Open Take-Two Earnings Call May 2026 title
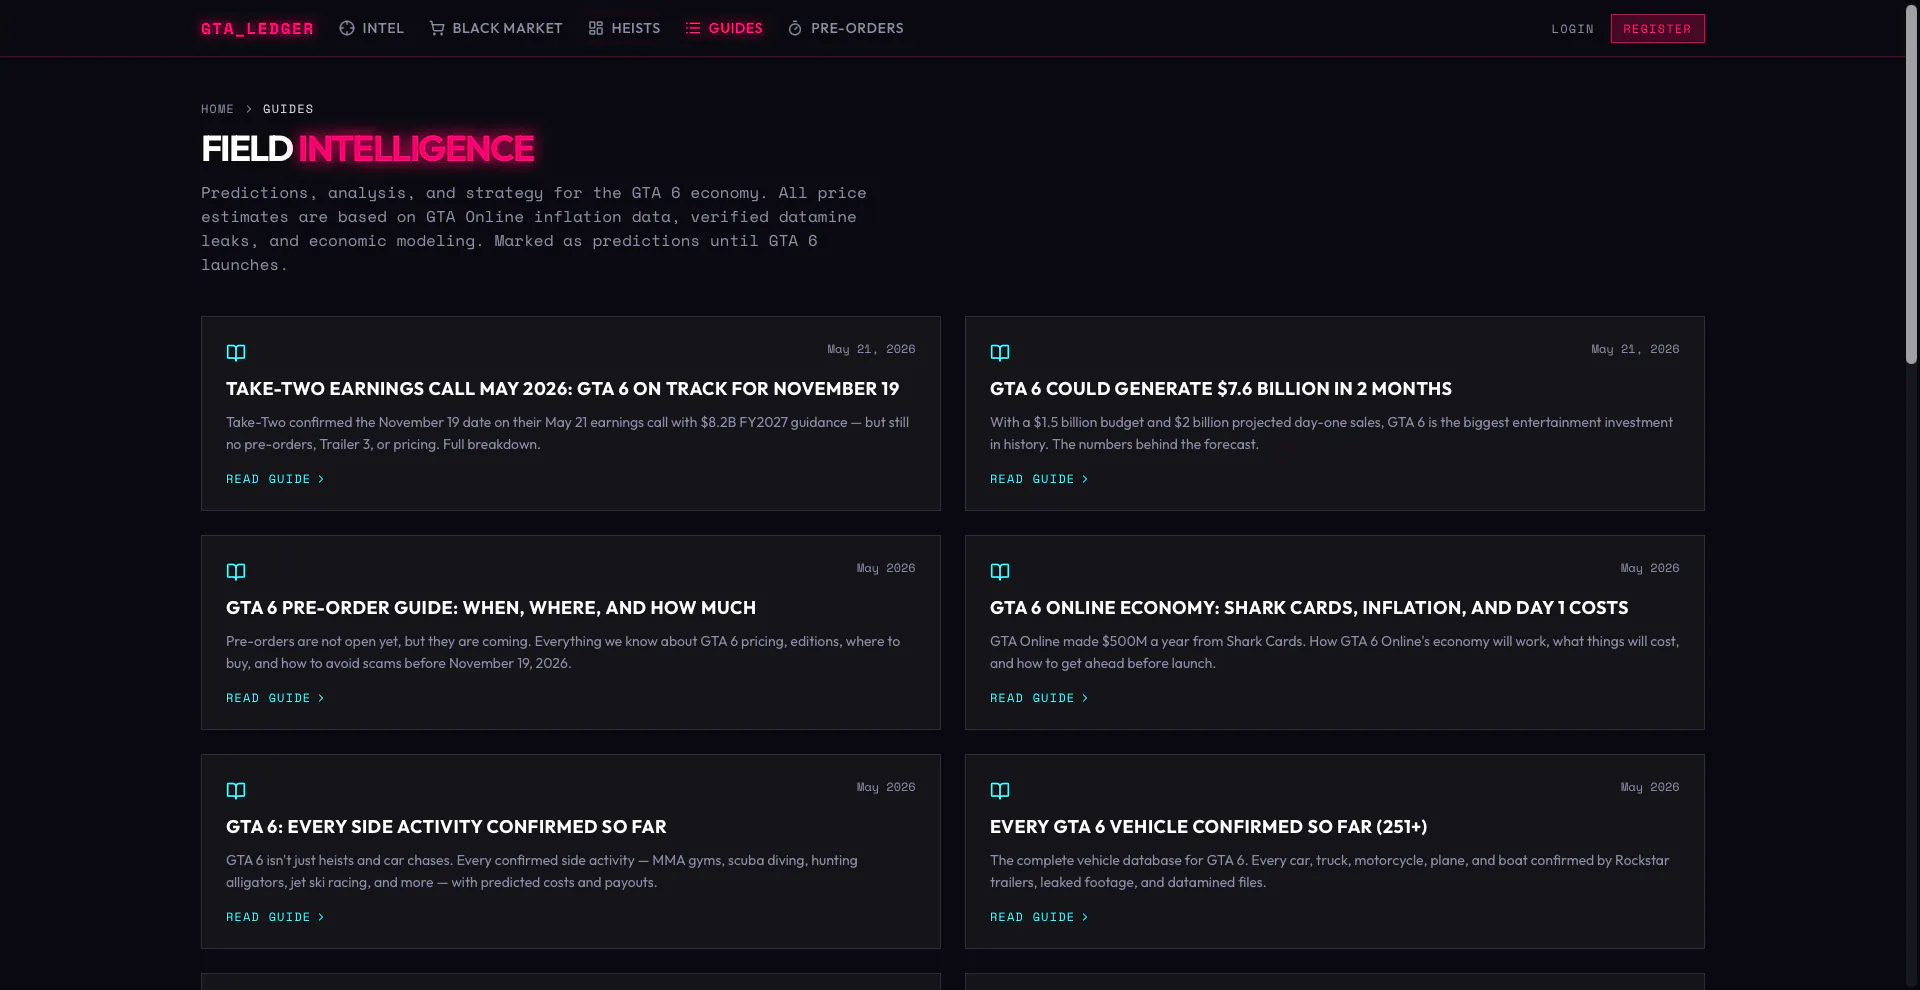The width and height of the screenshot is (1920, 990). [562, 389]
